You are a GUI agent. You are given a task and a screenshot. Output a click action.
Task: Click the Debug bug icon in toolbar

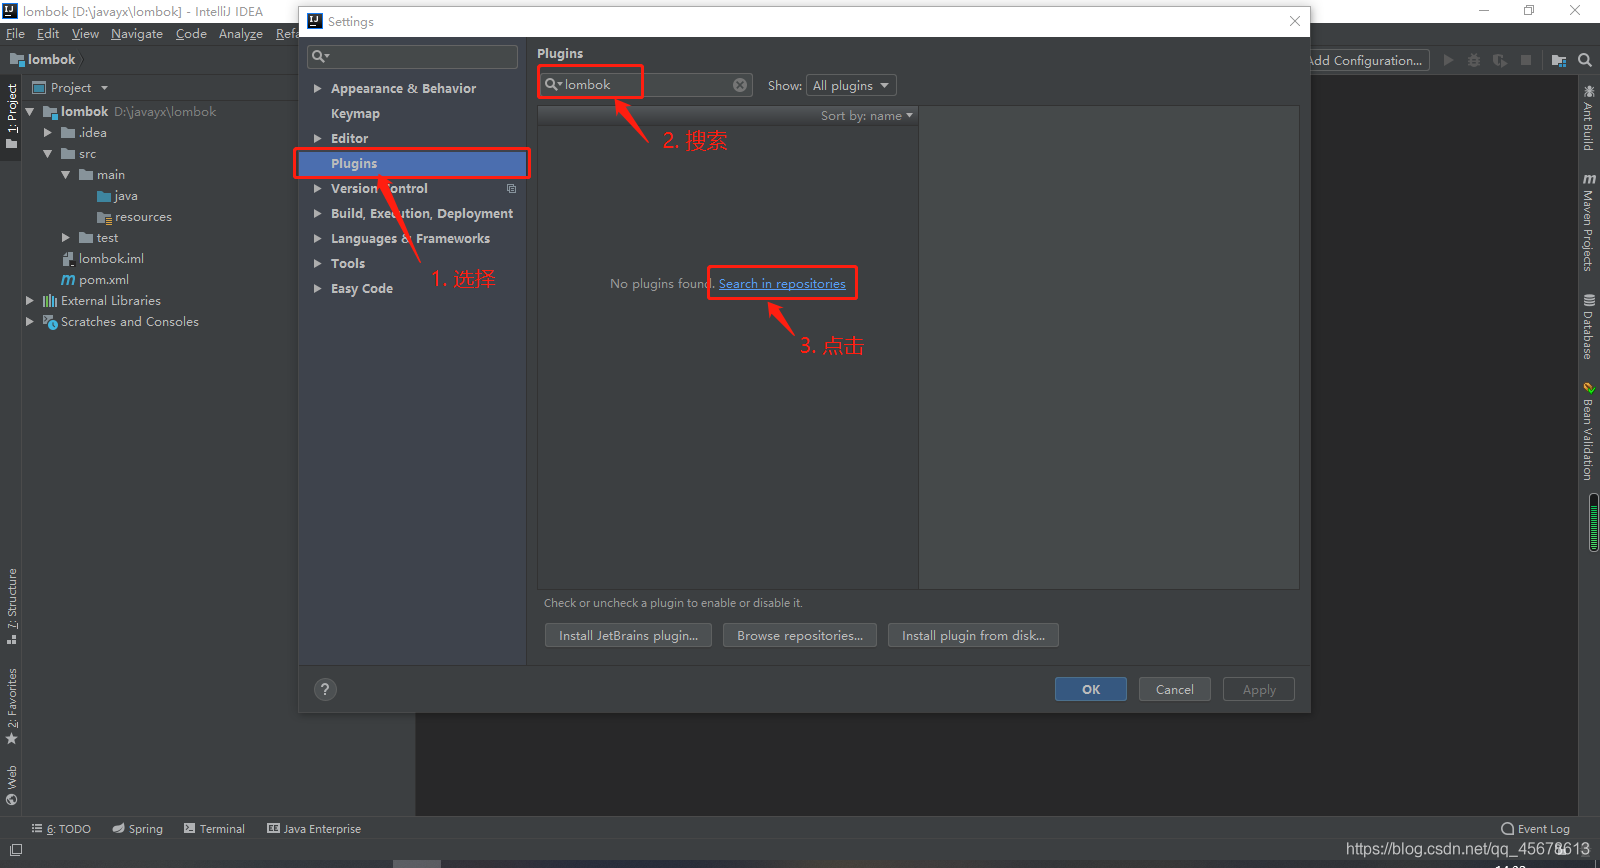[x=1473, y=60]
